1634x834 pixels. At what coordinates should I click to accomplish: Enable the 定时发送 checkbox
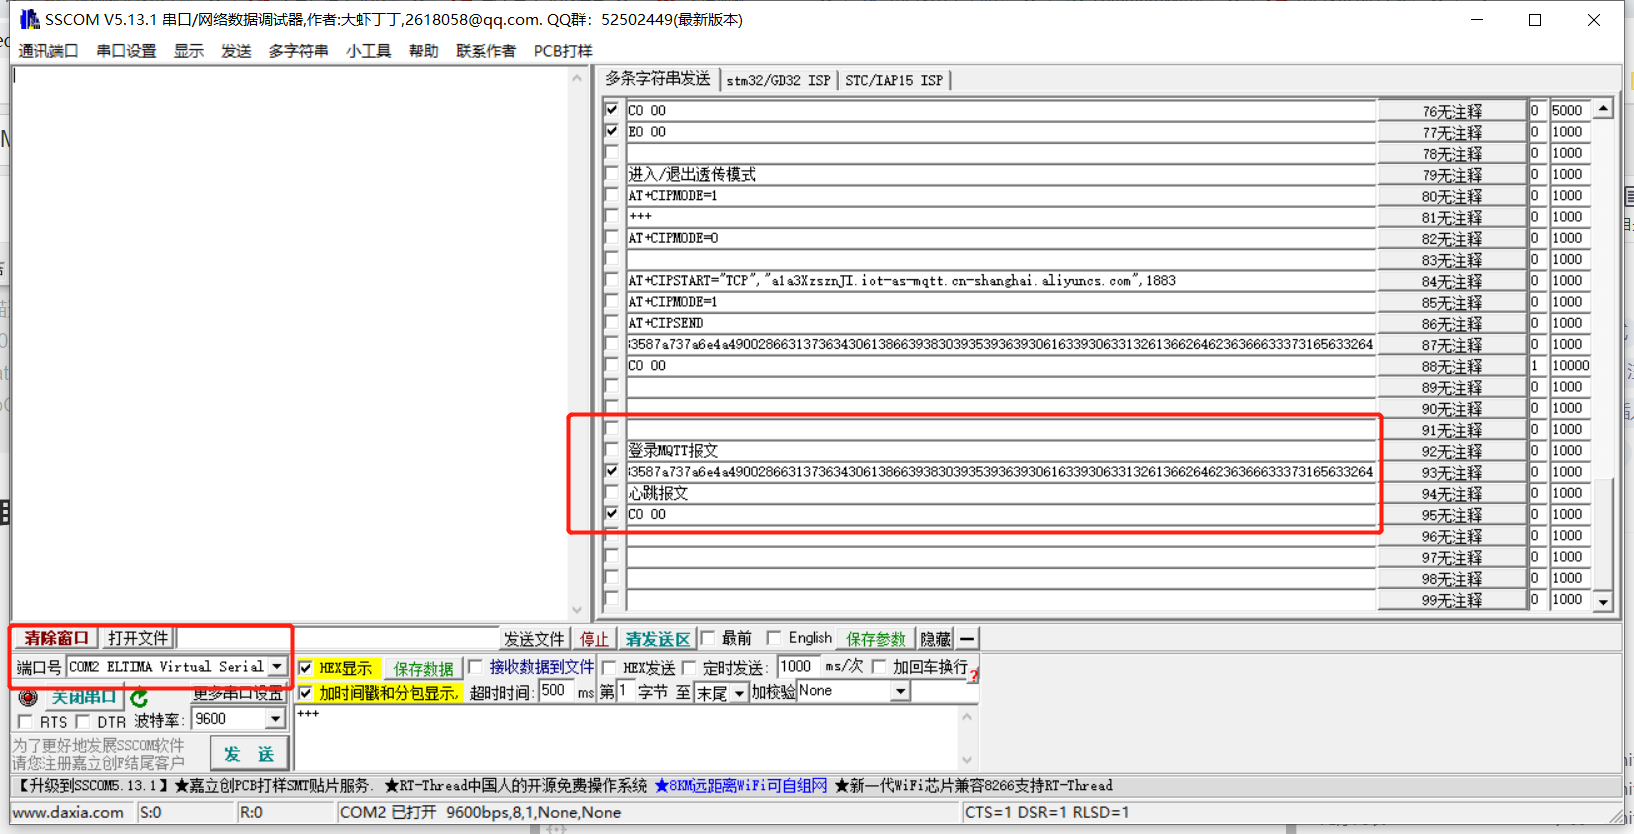tap(689, 668)
